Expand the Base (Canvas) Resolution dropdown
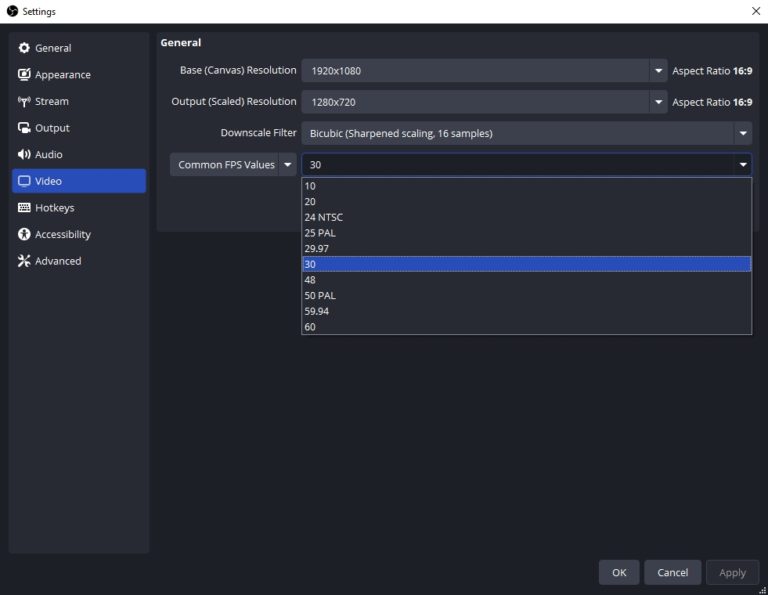This screenshot has height=595, width=768. (658, 71)
